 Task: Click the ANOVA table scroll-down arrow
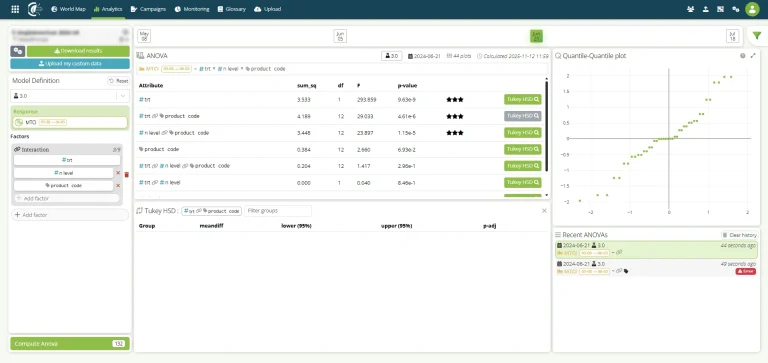tap(547, 195)
